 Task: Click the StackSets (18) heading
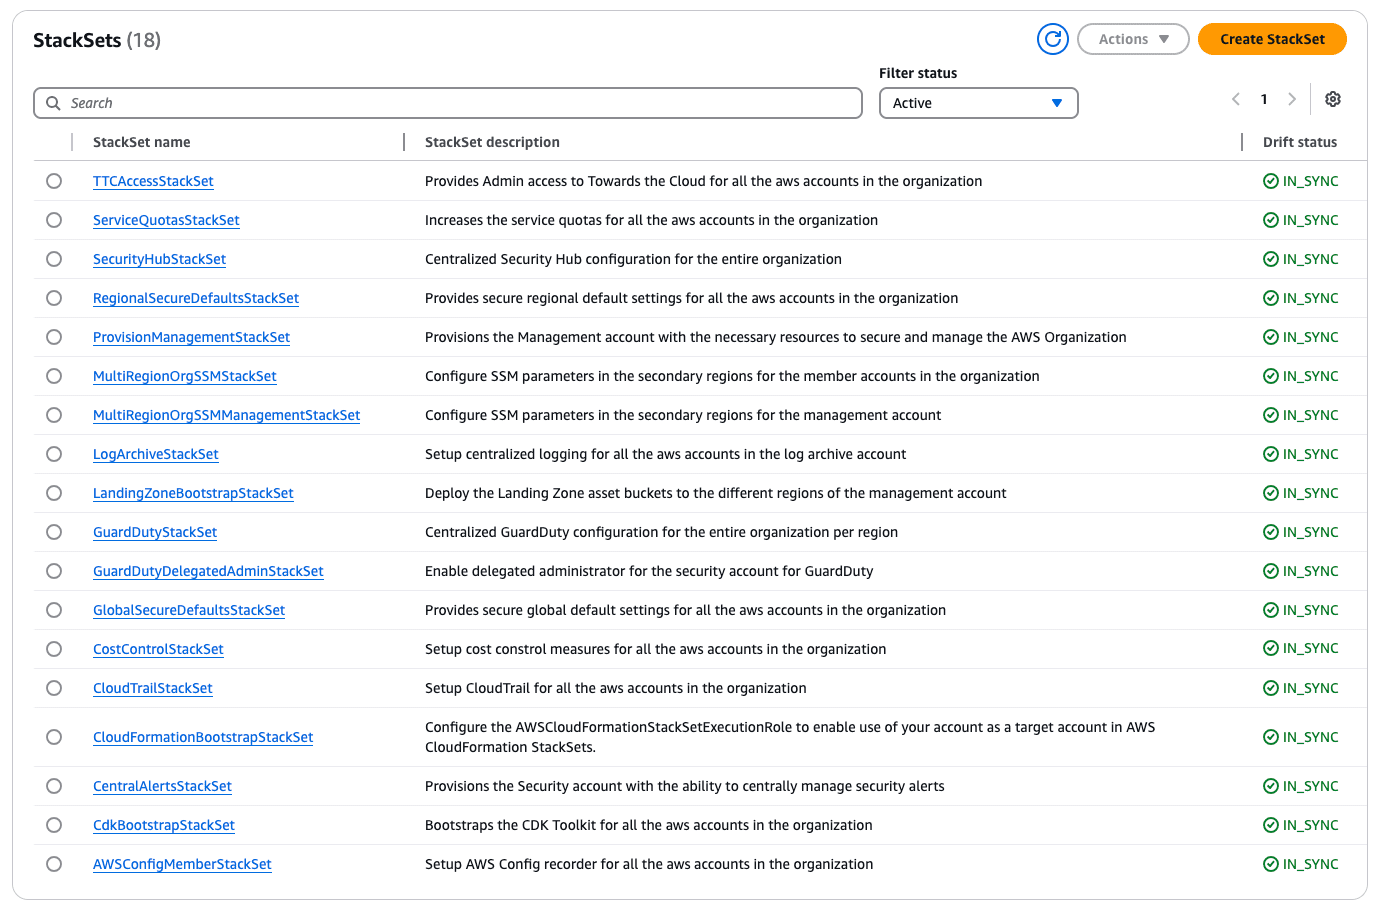click(x=97, y=40)
